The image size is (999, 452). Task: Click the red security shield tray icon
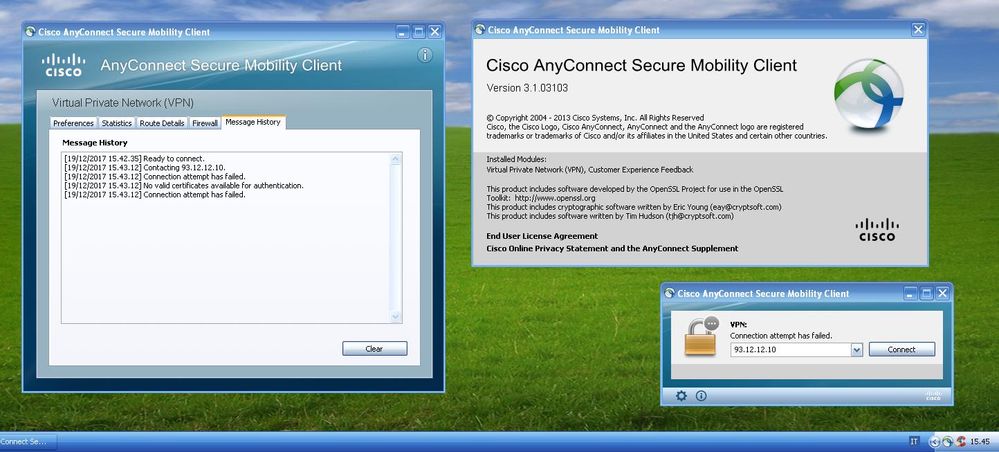click(960, 441)
